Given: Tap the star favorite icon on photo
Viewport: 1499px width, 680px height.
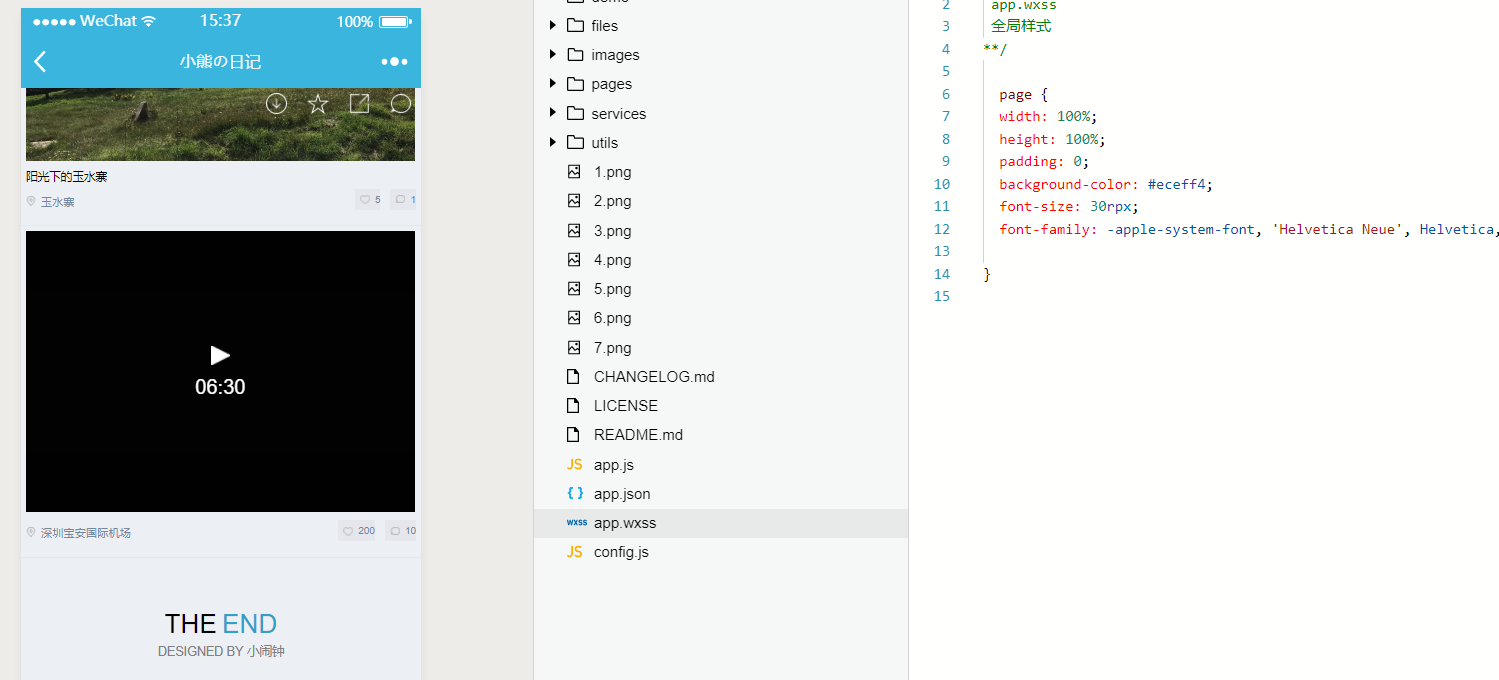Looking at the screenshot, I should click(x=318, y=103).
